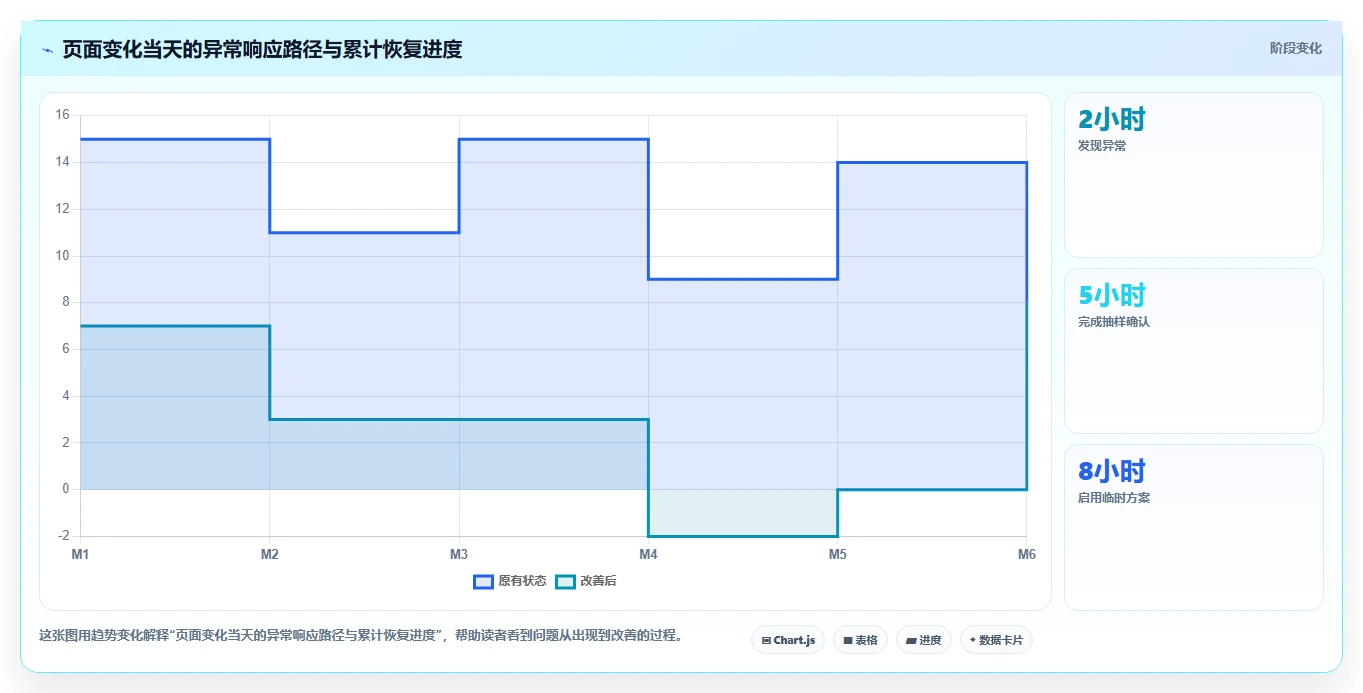
Task: Toggle the 原有状态 legend swatch
Action: point(483,581)
